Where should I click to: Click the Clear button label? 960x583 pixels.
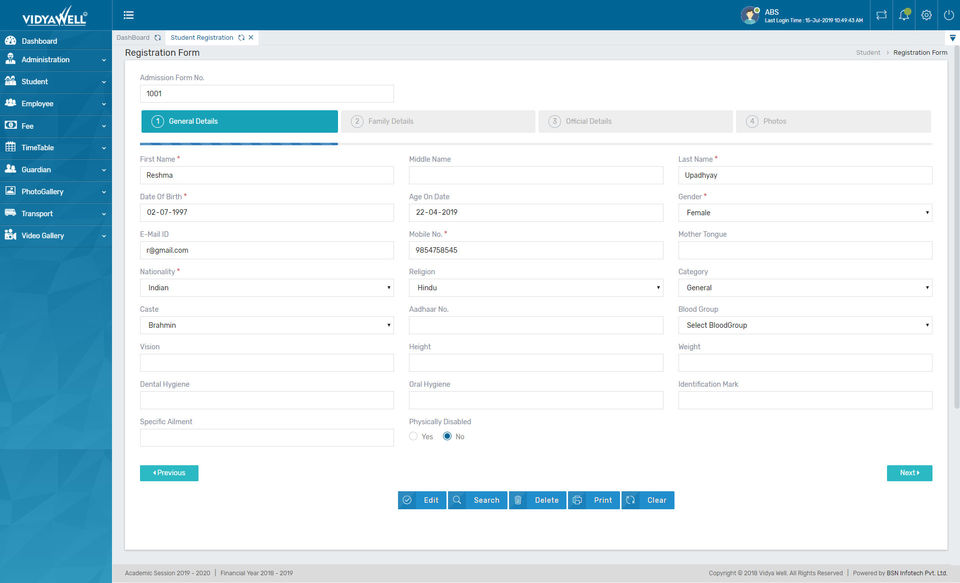point(657,500)
